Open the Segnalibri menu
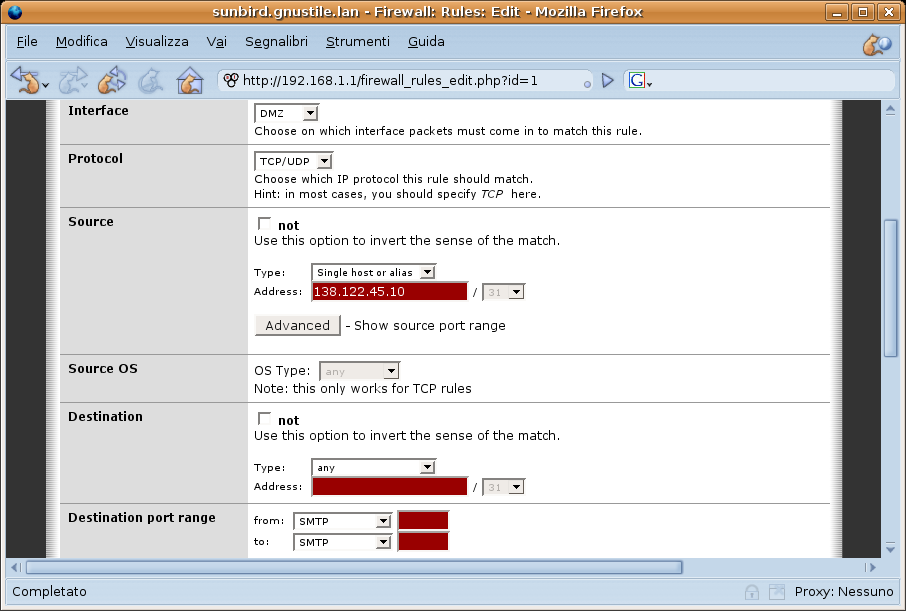 point(276,42)
